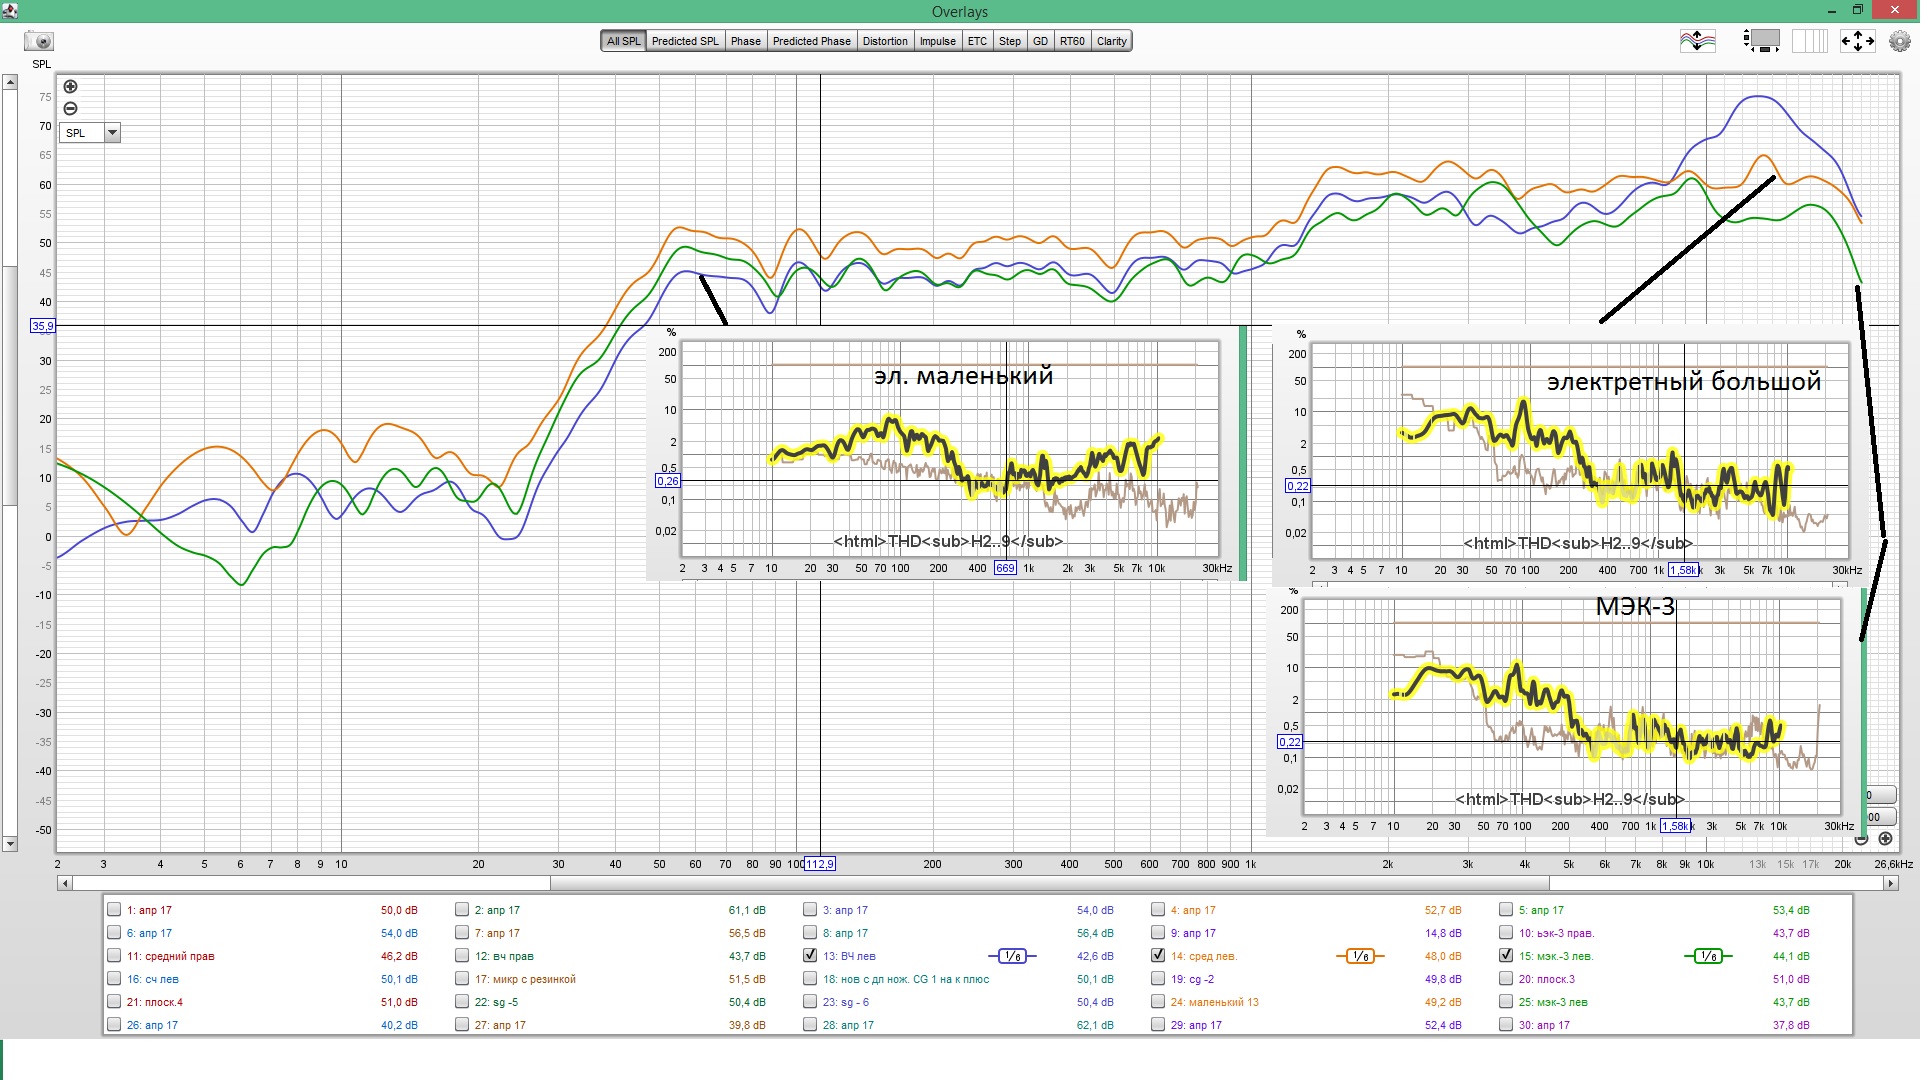This screenshot has height=1080, width=1930.
Task: Click the graph limits arrows icon
Action: (1857, 41)
